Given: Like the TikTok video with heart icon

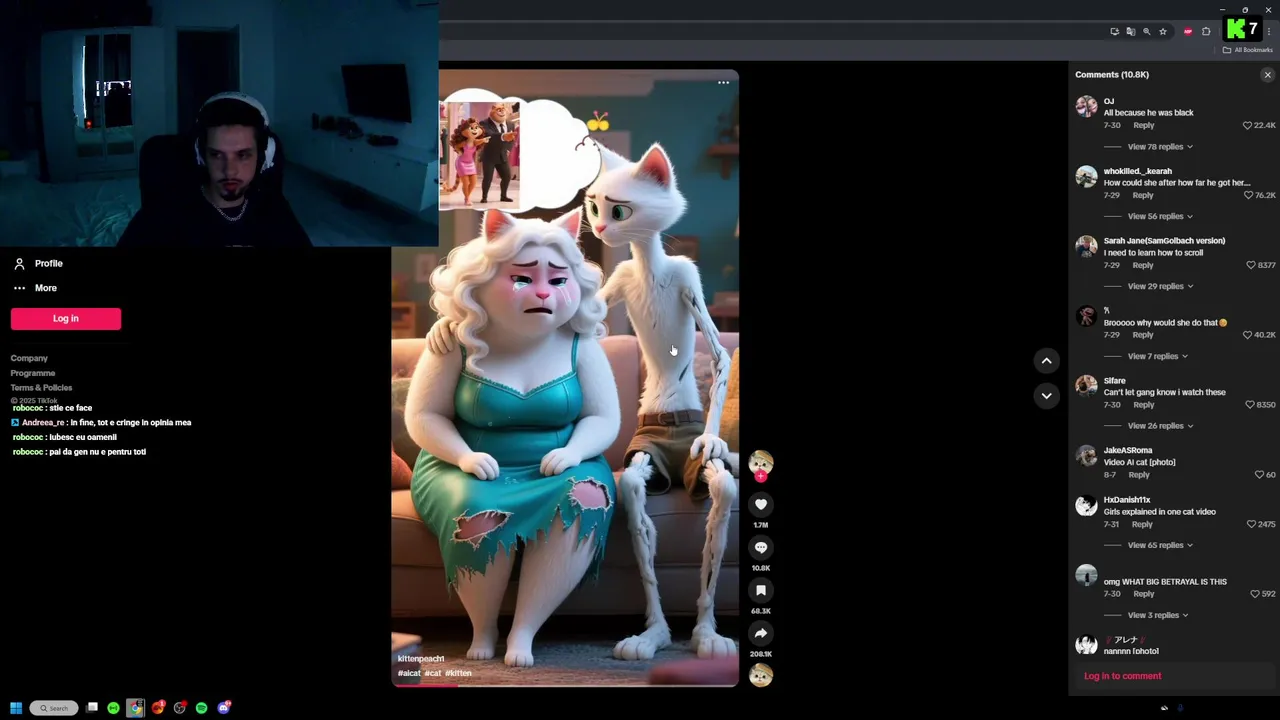Looking at the screenshot, I should point(761,505).
